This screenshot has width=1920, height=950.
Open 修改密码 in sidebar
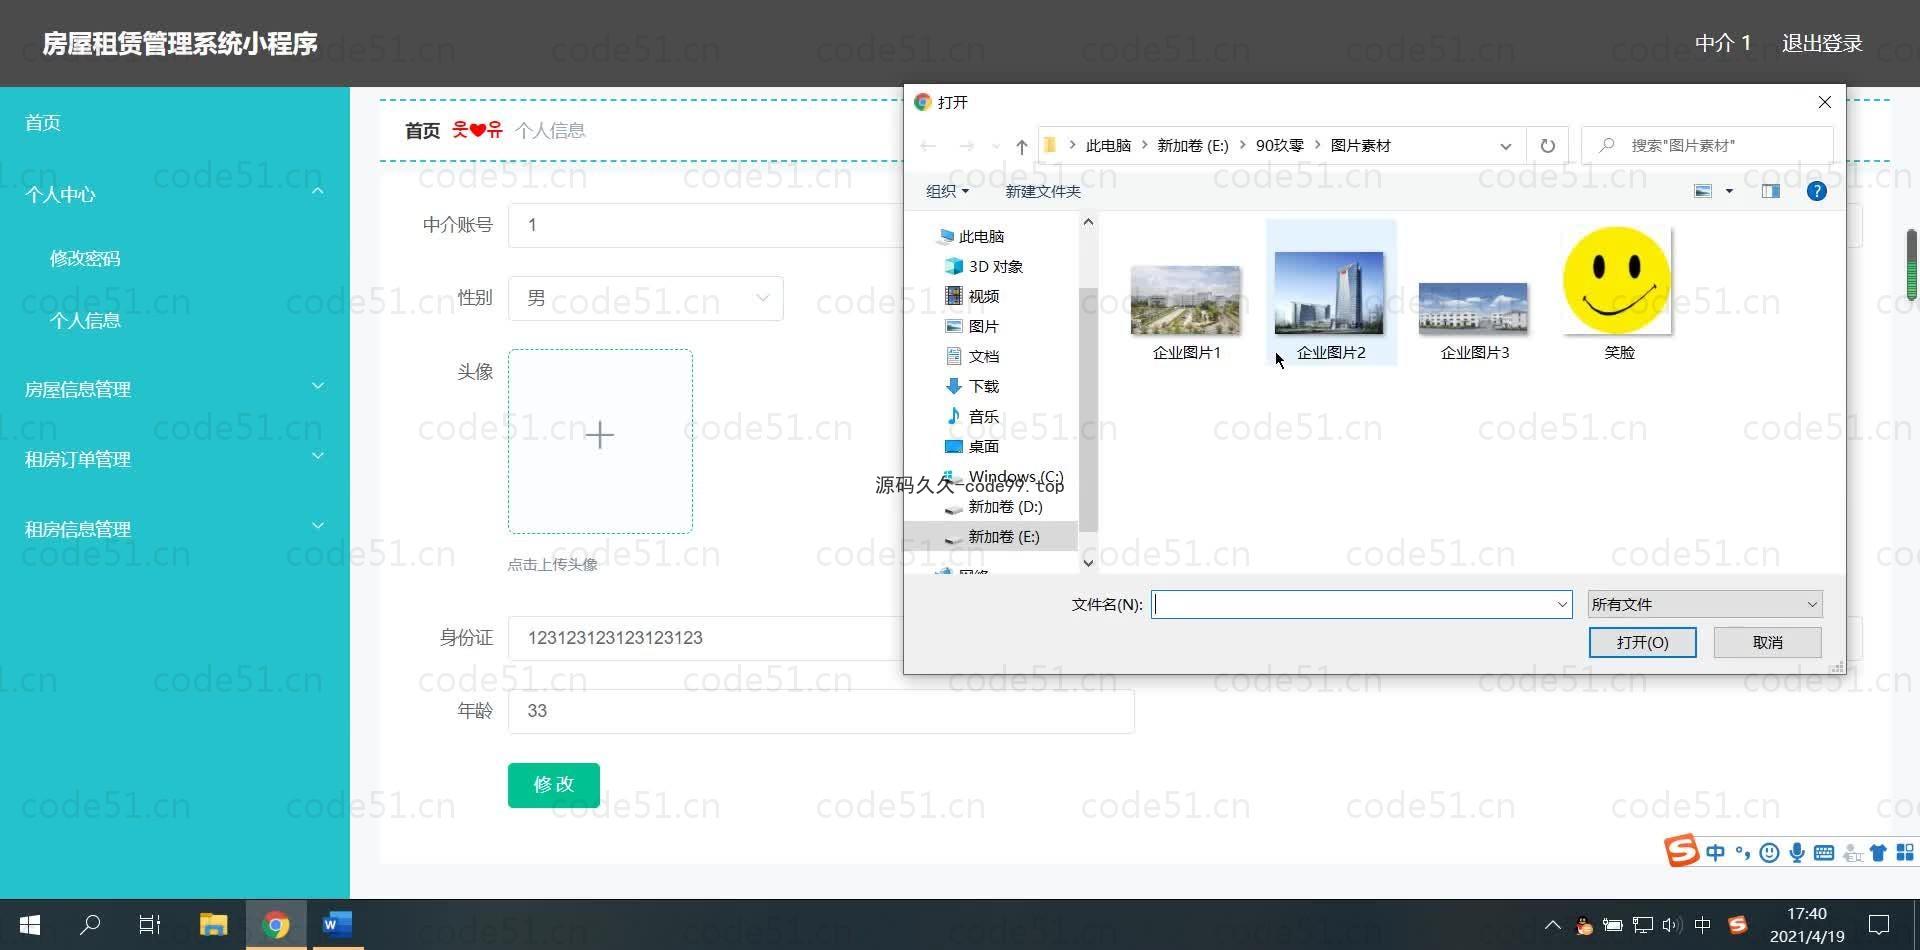(85, 258)
